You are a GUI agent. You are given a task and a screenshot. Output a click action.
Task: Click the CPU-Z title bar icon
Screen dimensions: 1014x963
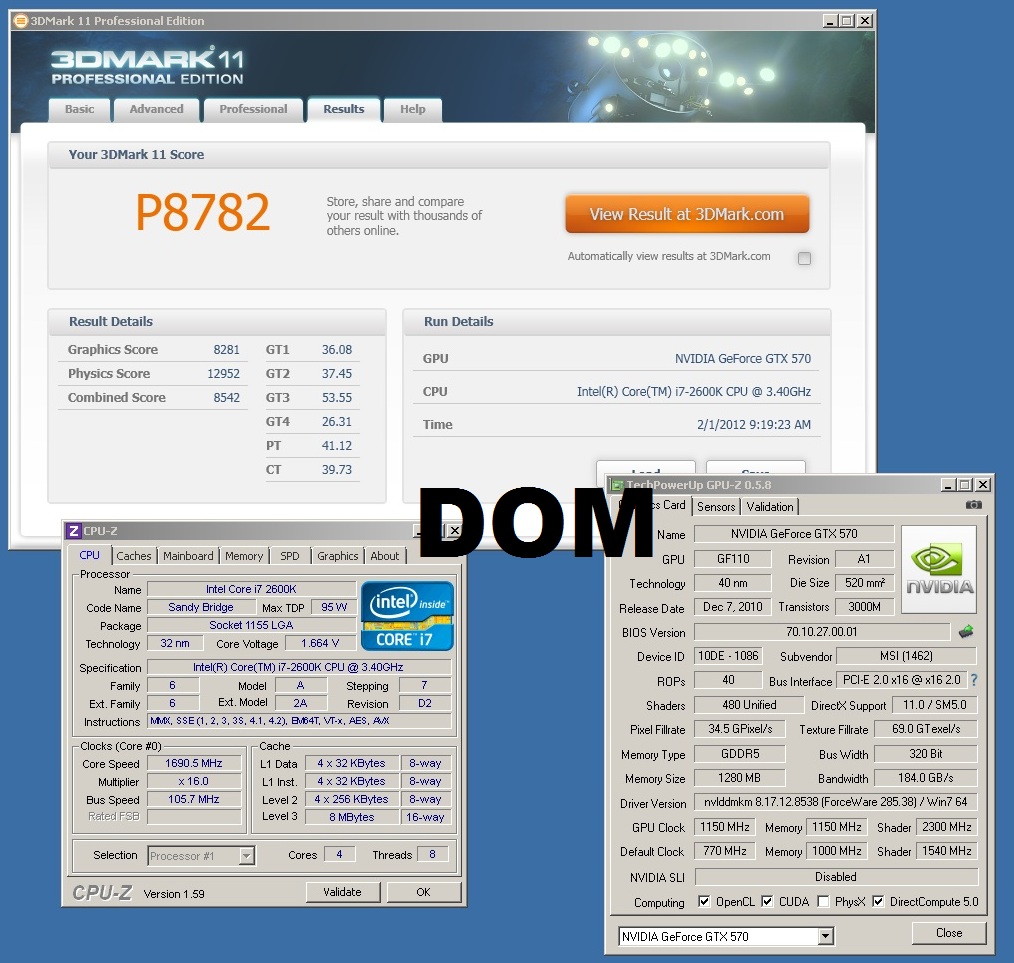coord(73,531)
